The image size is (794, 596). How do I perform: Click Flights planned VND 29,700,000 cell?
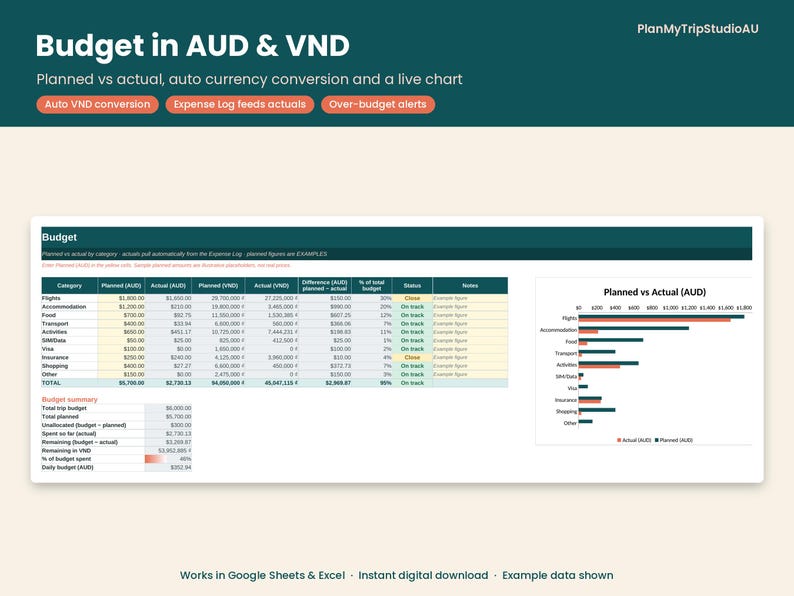coord(218,298)
